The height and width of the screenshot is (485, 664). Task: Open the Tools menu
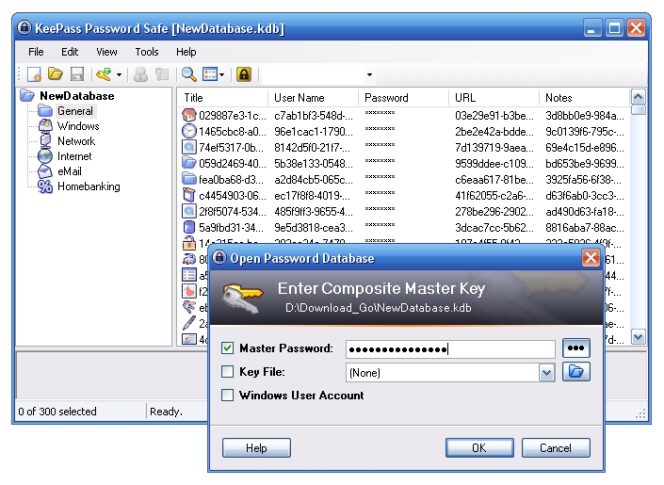click(x=147, y=52)
